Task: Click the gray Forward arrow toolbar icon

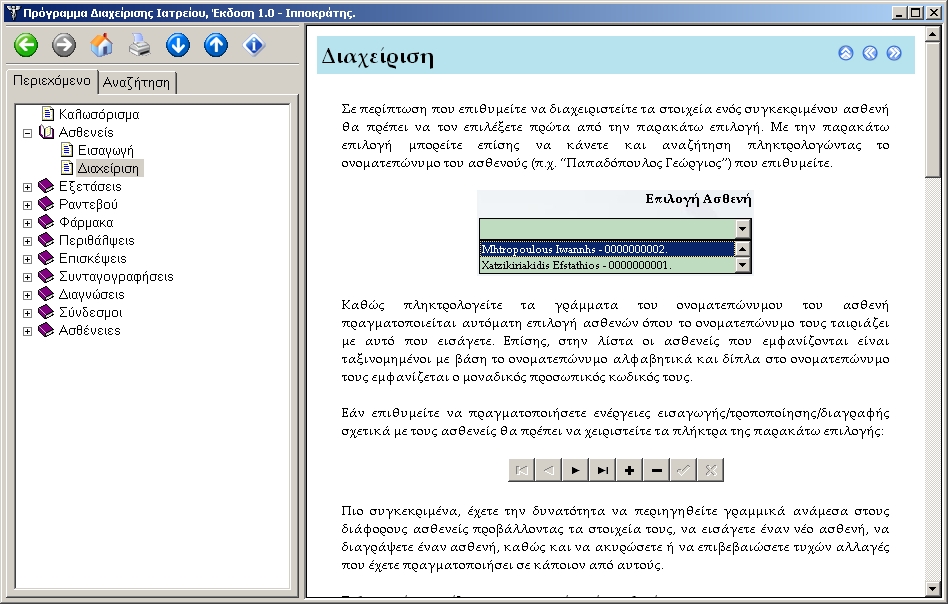Action: tap(64, 45)
